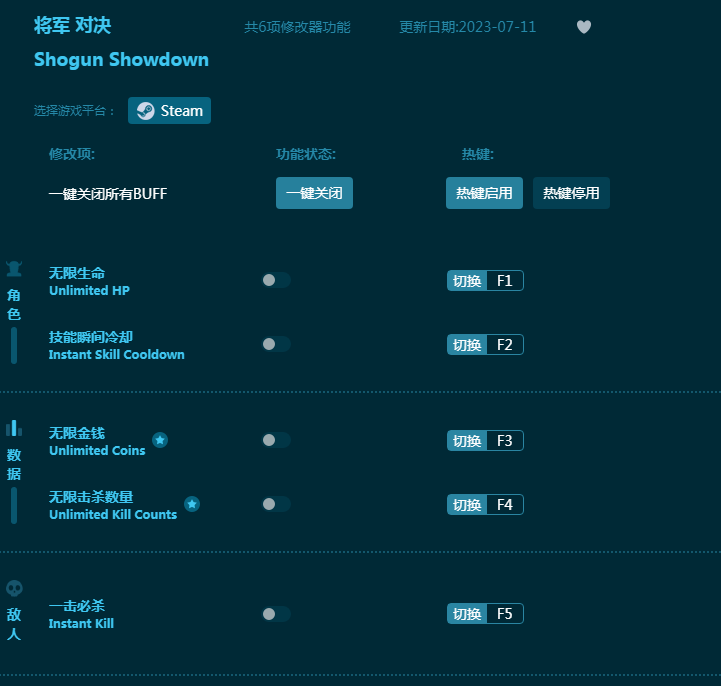Click the 热键: column header
The height and width of the screenshot is (686, 721).
tap(478, 154)
